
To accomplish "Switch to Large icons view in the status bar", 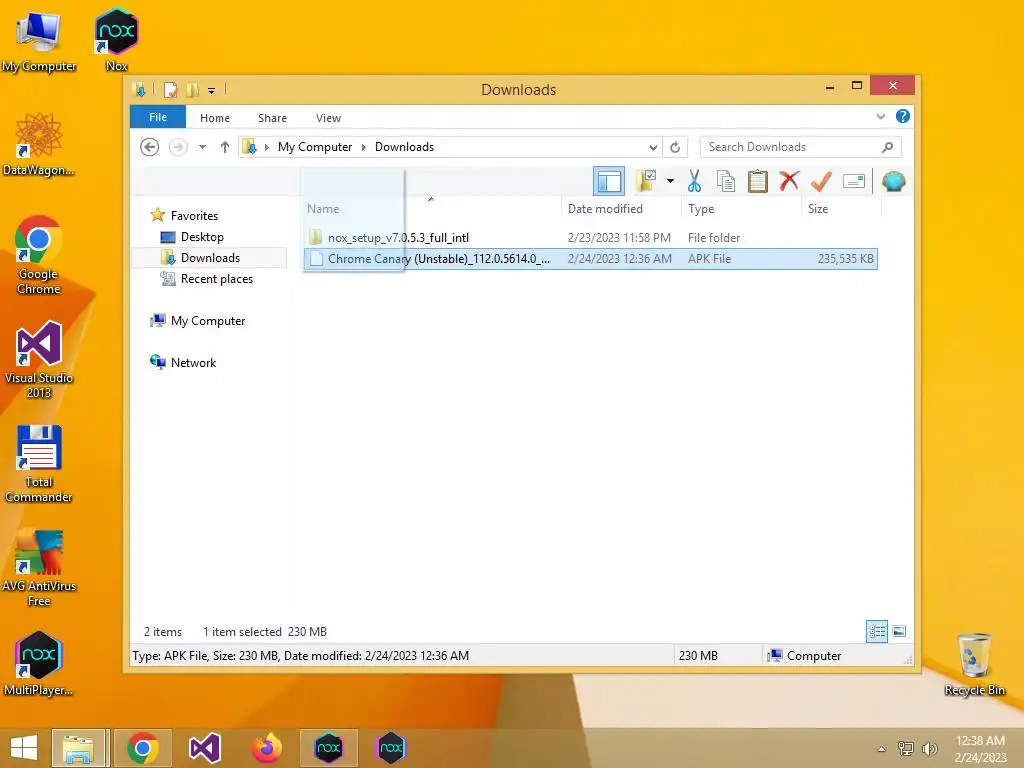I will tap(899, 632).
